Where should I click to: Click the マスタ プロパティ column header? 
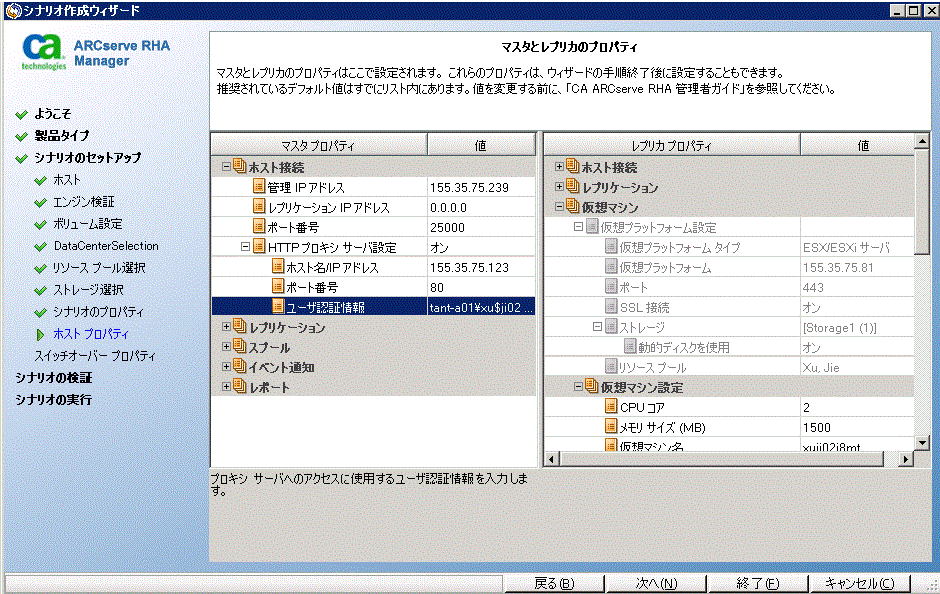tap(319, 146)
